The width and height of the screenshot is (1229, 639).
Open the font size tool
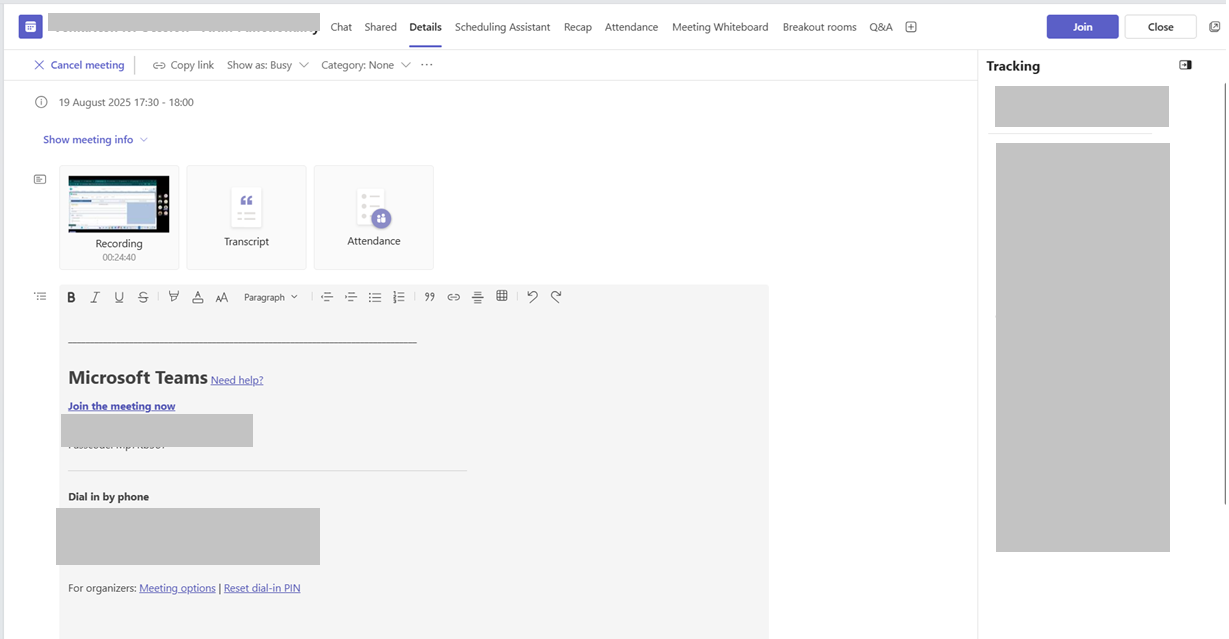222,297
